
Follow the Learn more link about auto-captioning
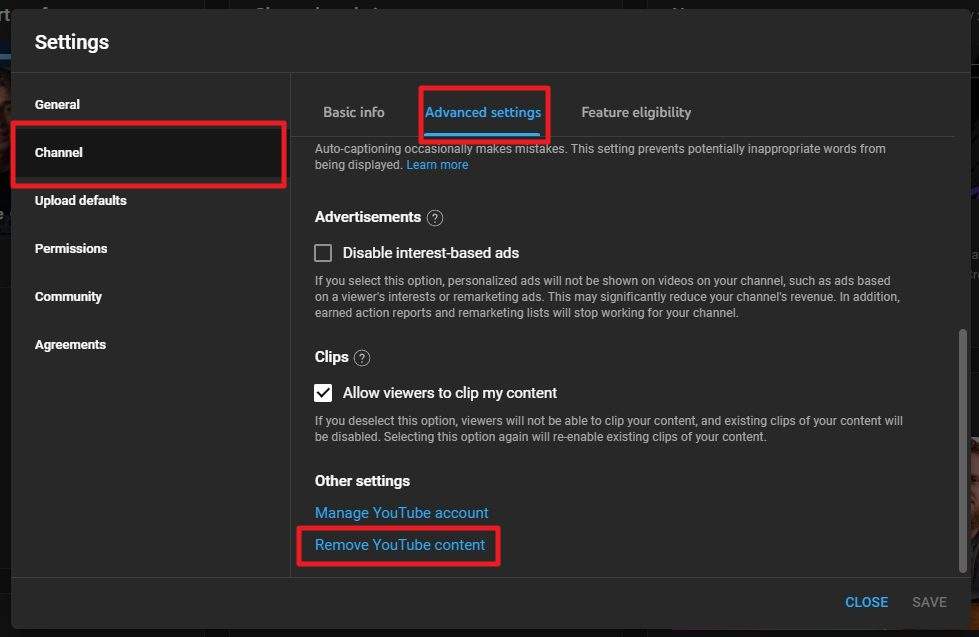tap(437, 165)
